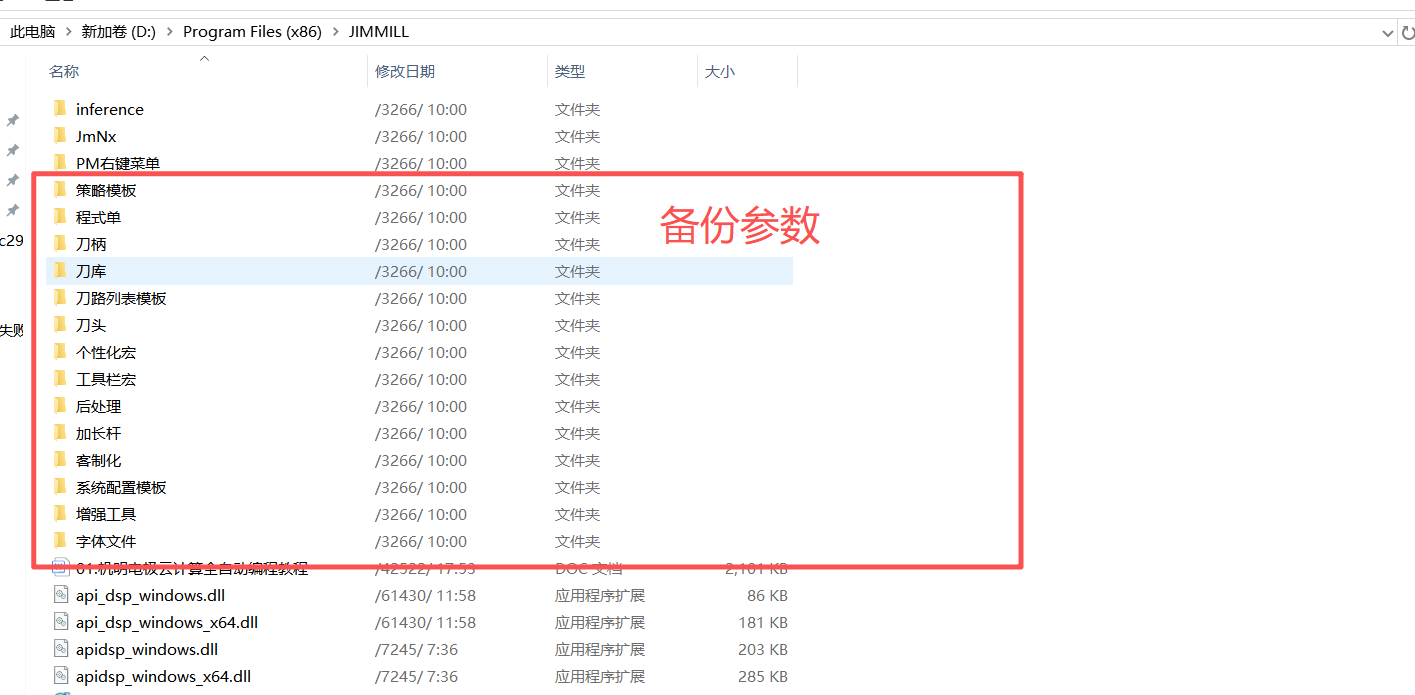
Task: Click the 策略模板 folder name
Action: click(x=106, y=190)
